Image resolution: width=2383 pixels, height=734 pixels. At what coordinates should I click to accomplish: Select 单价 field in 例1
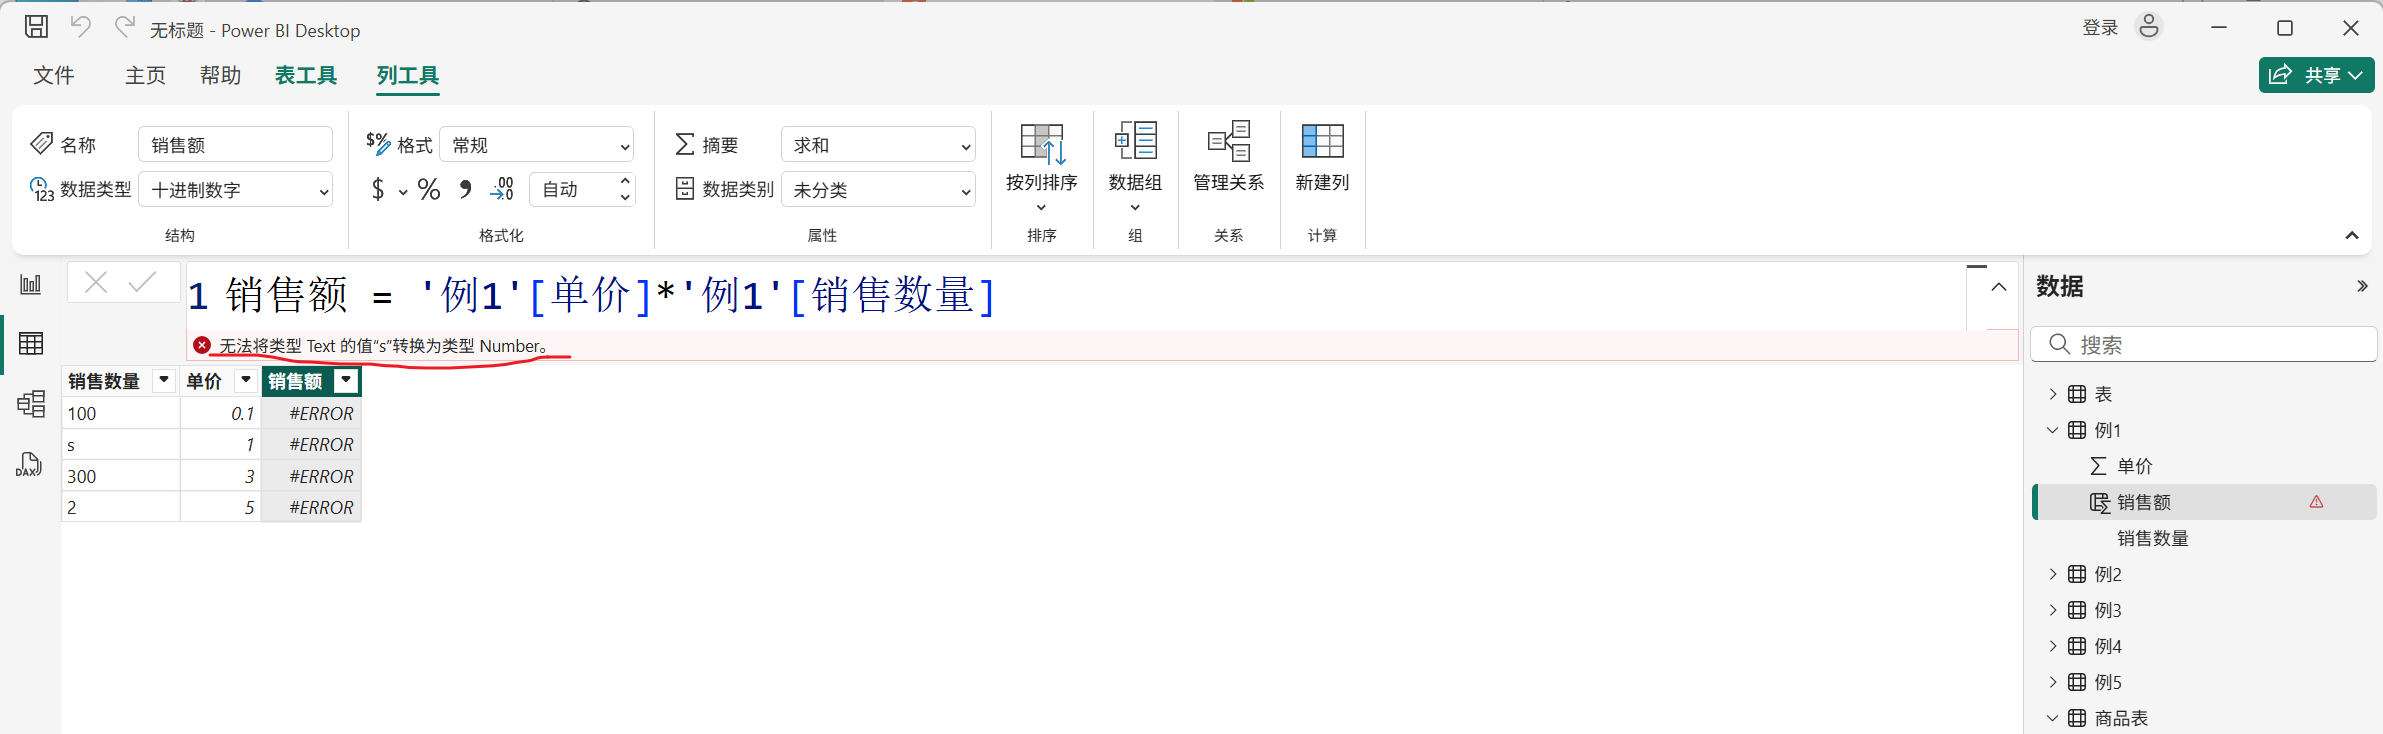[2135, 466]
